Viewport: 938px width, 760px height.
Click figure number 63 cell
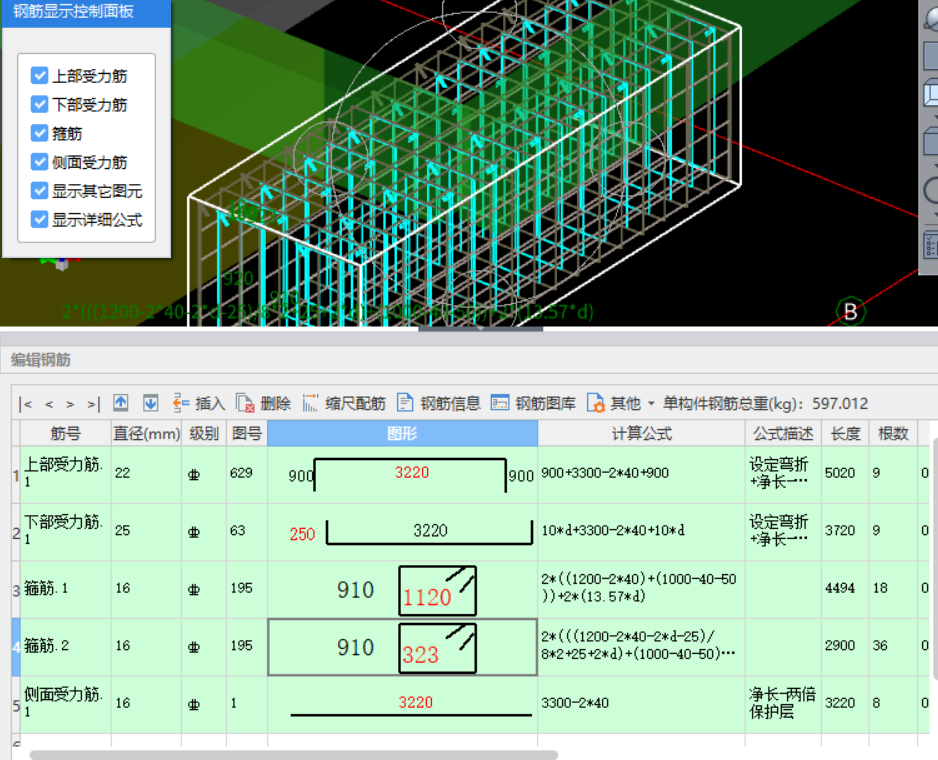246,531
